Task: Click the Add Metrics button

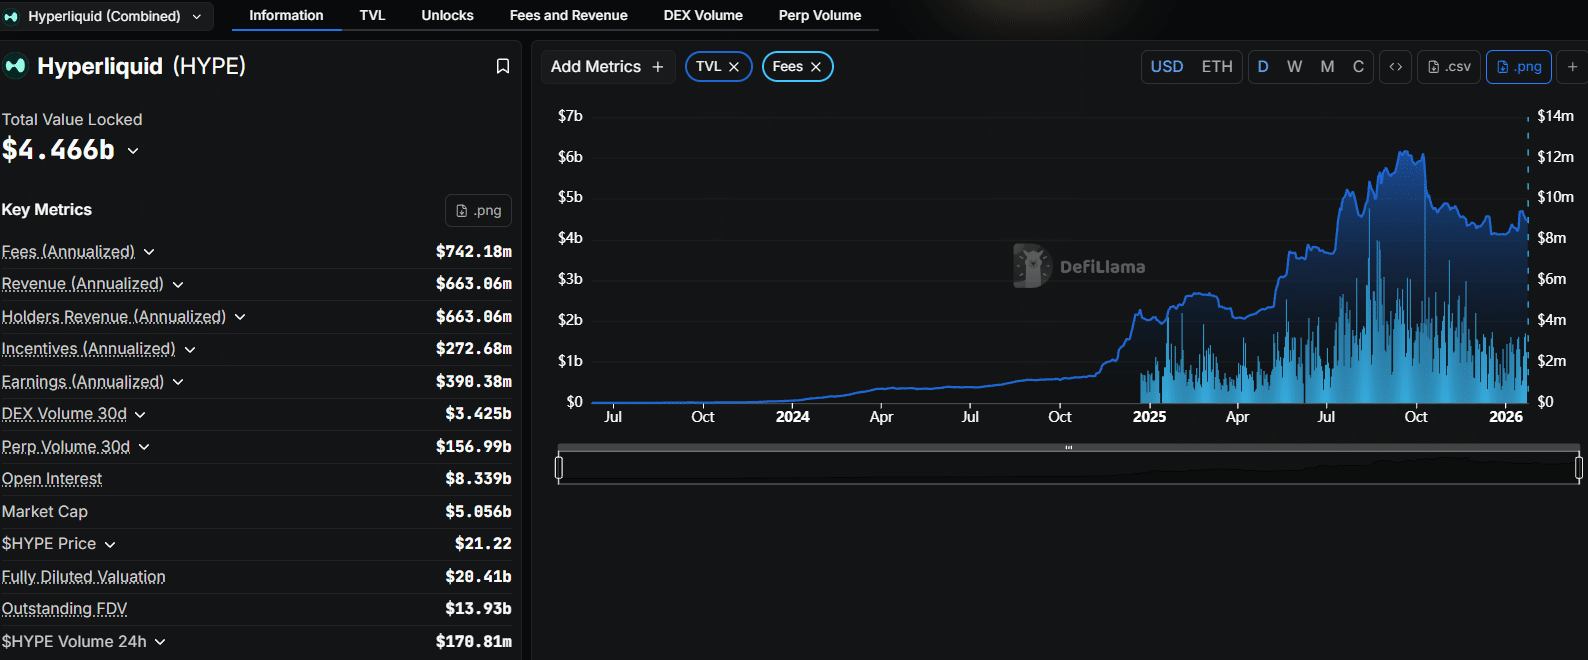Action: pos(607,67)
